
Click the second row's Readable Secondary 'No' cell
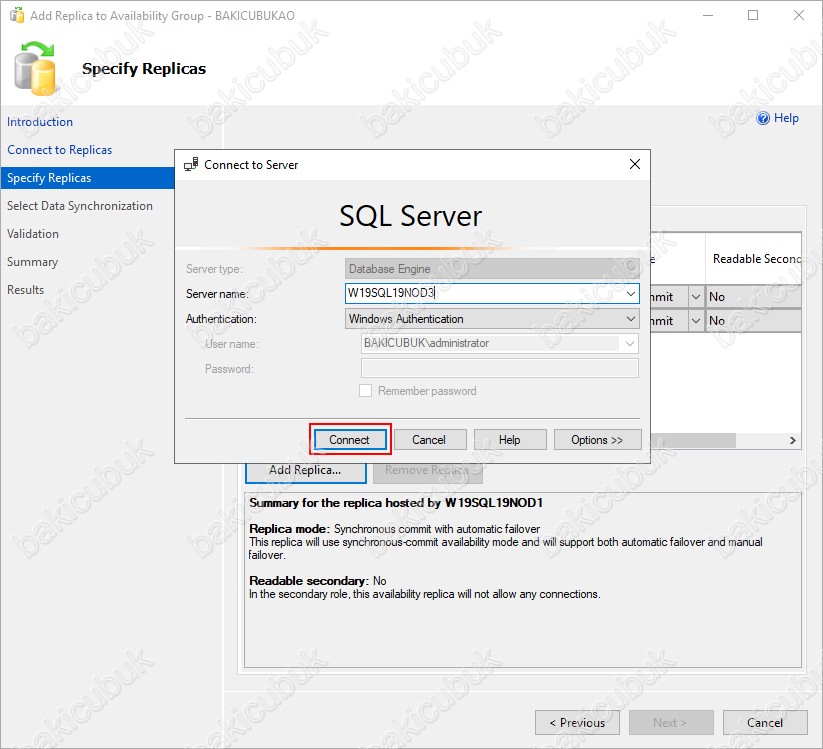753,321
